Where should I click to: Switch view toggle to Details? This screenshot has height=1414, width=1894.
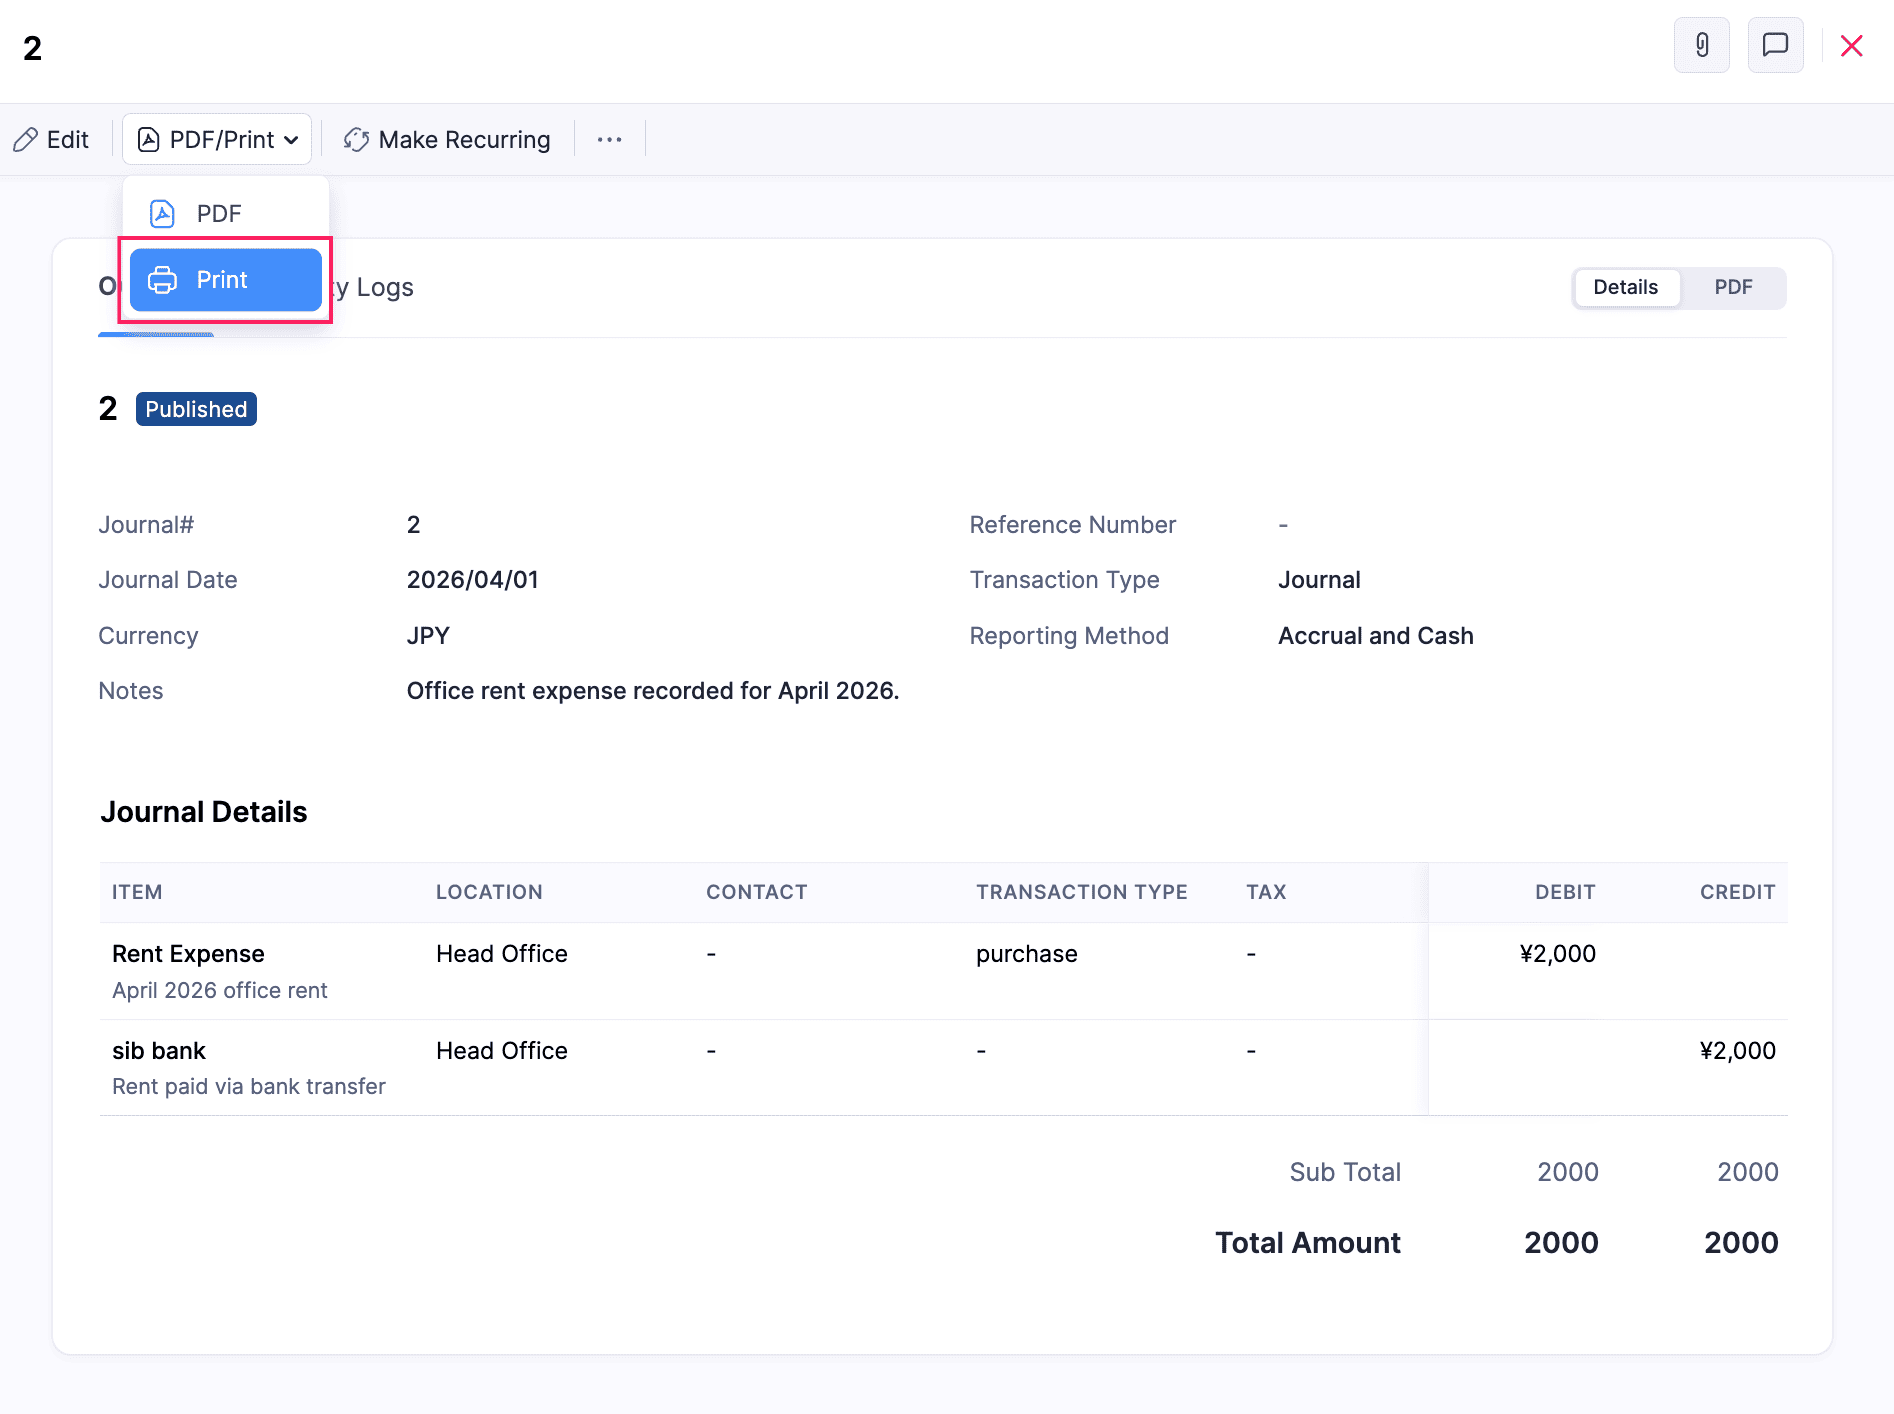tap(1625, 288)
